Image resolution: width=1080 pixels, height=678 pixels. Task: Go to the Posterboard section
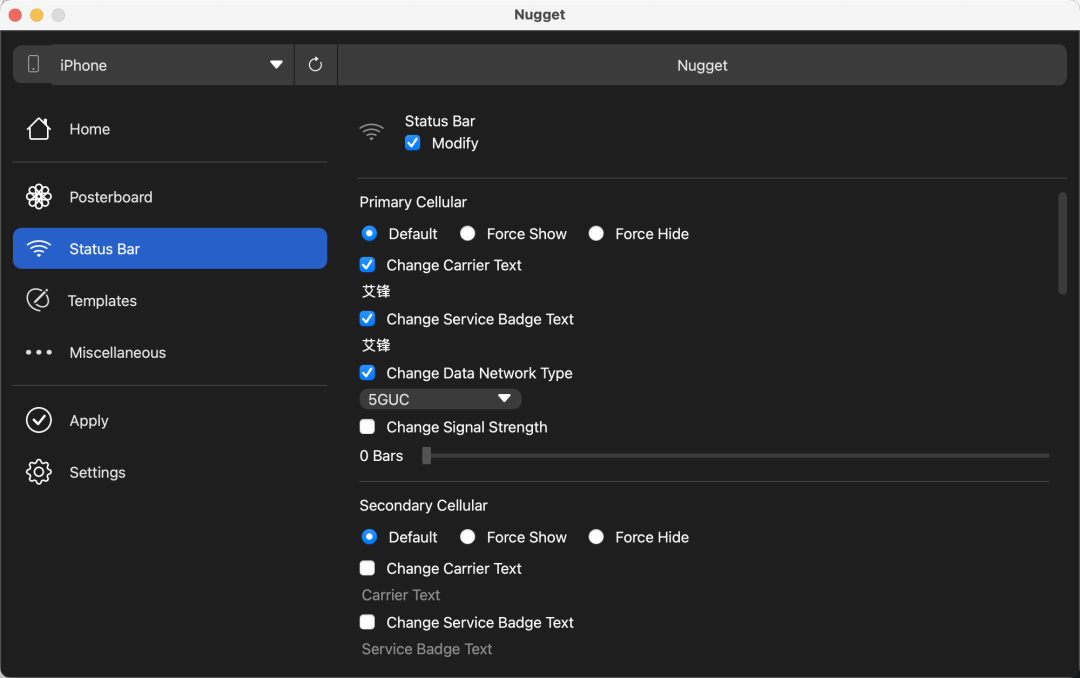click(x=169, y=197)
